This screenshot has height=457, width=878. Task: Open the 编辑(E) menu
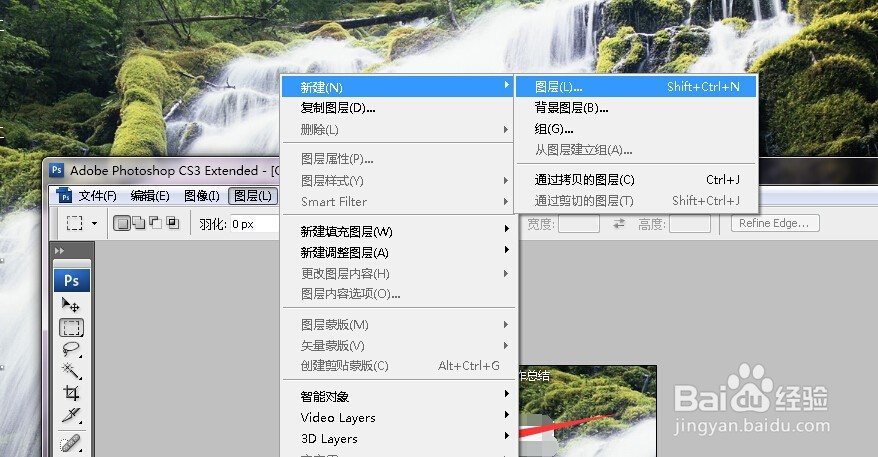[x=150, y=195]
